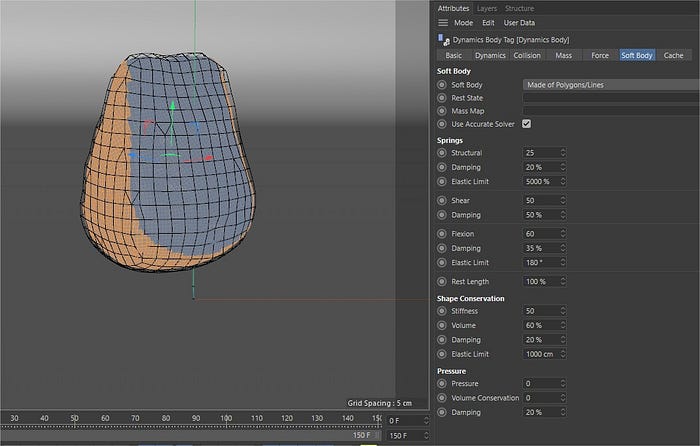Toggle the Soft Body keyframe circle
This screenshot has width=700, height=446.
[442, 85]
